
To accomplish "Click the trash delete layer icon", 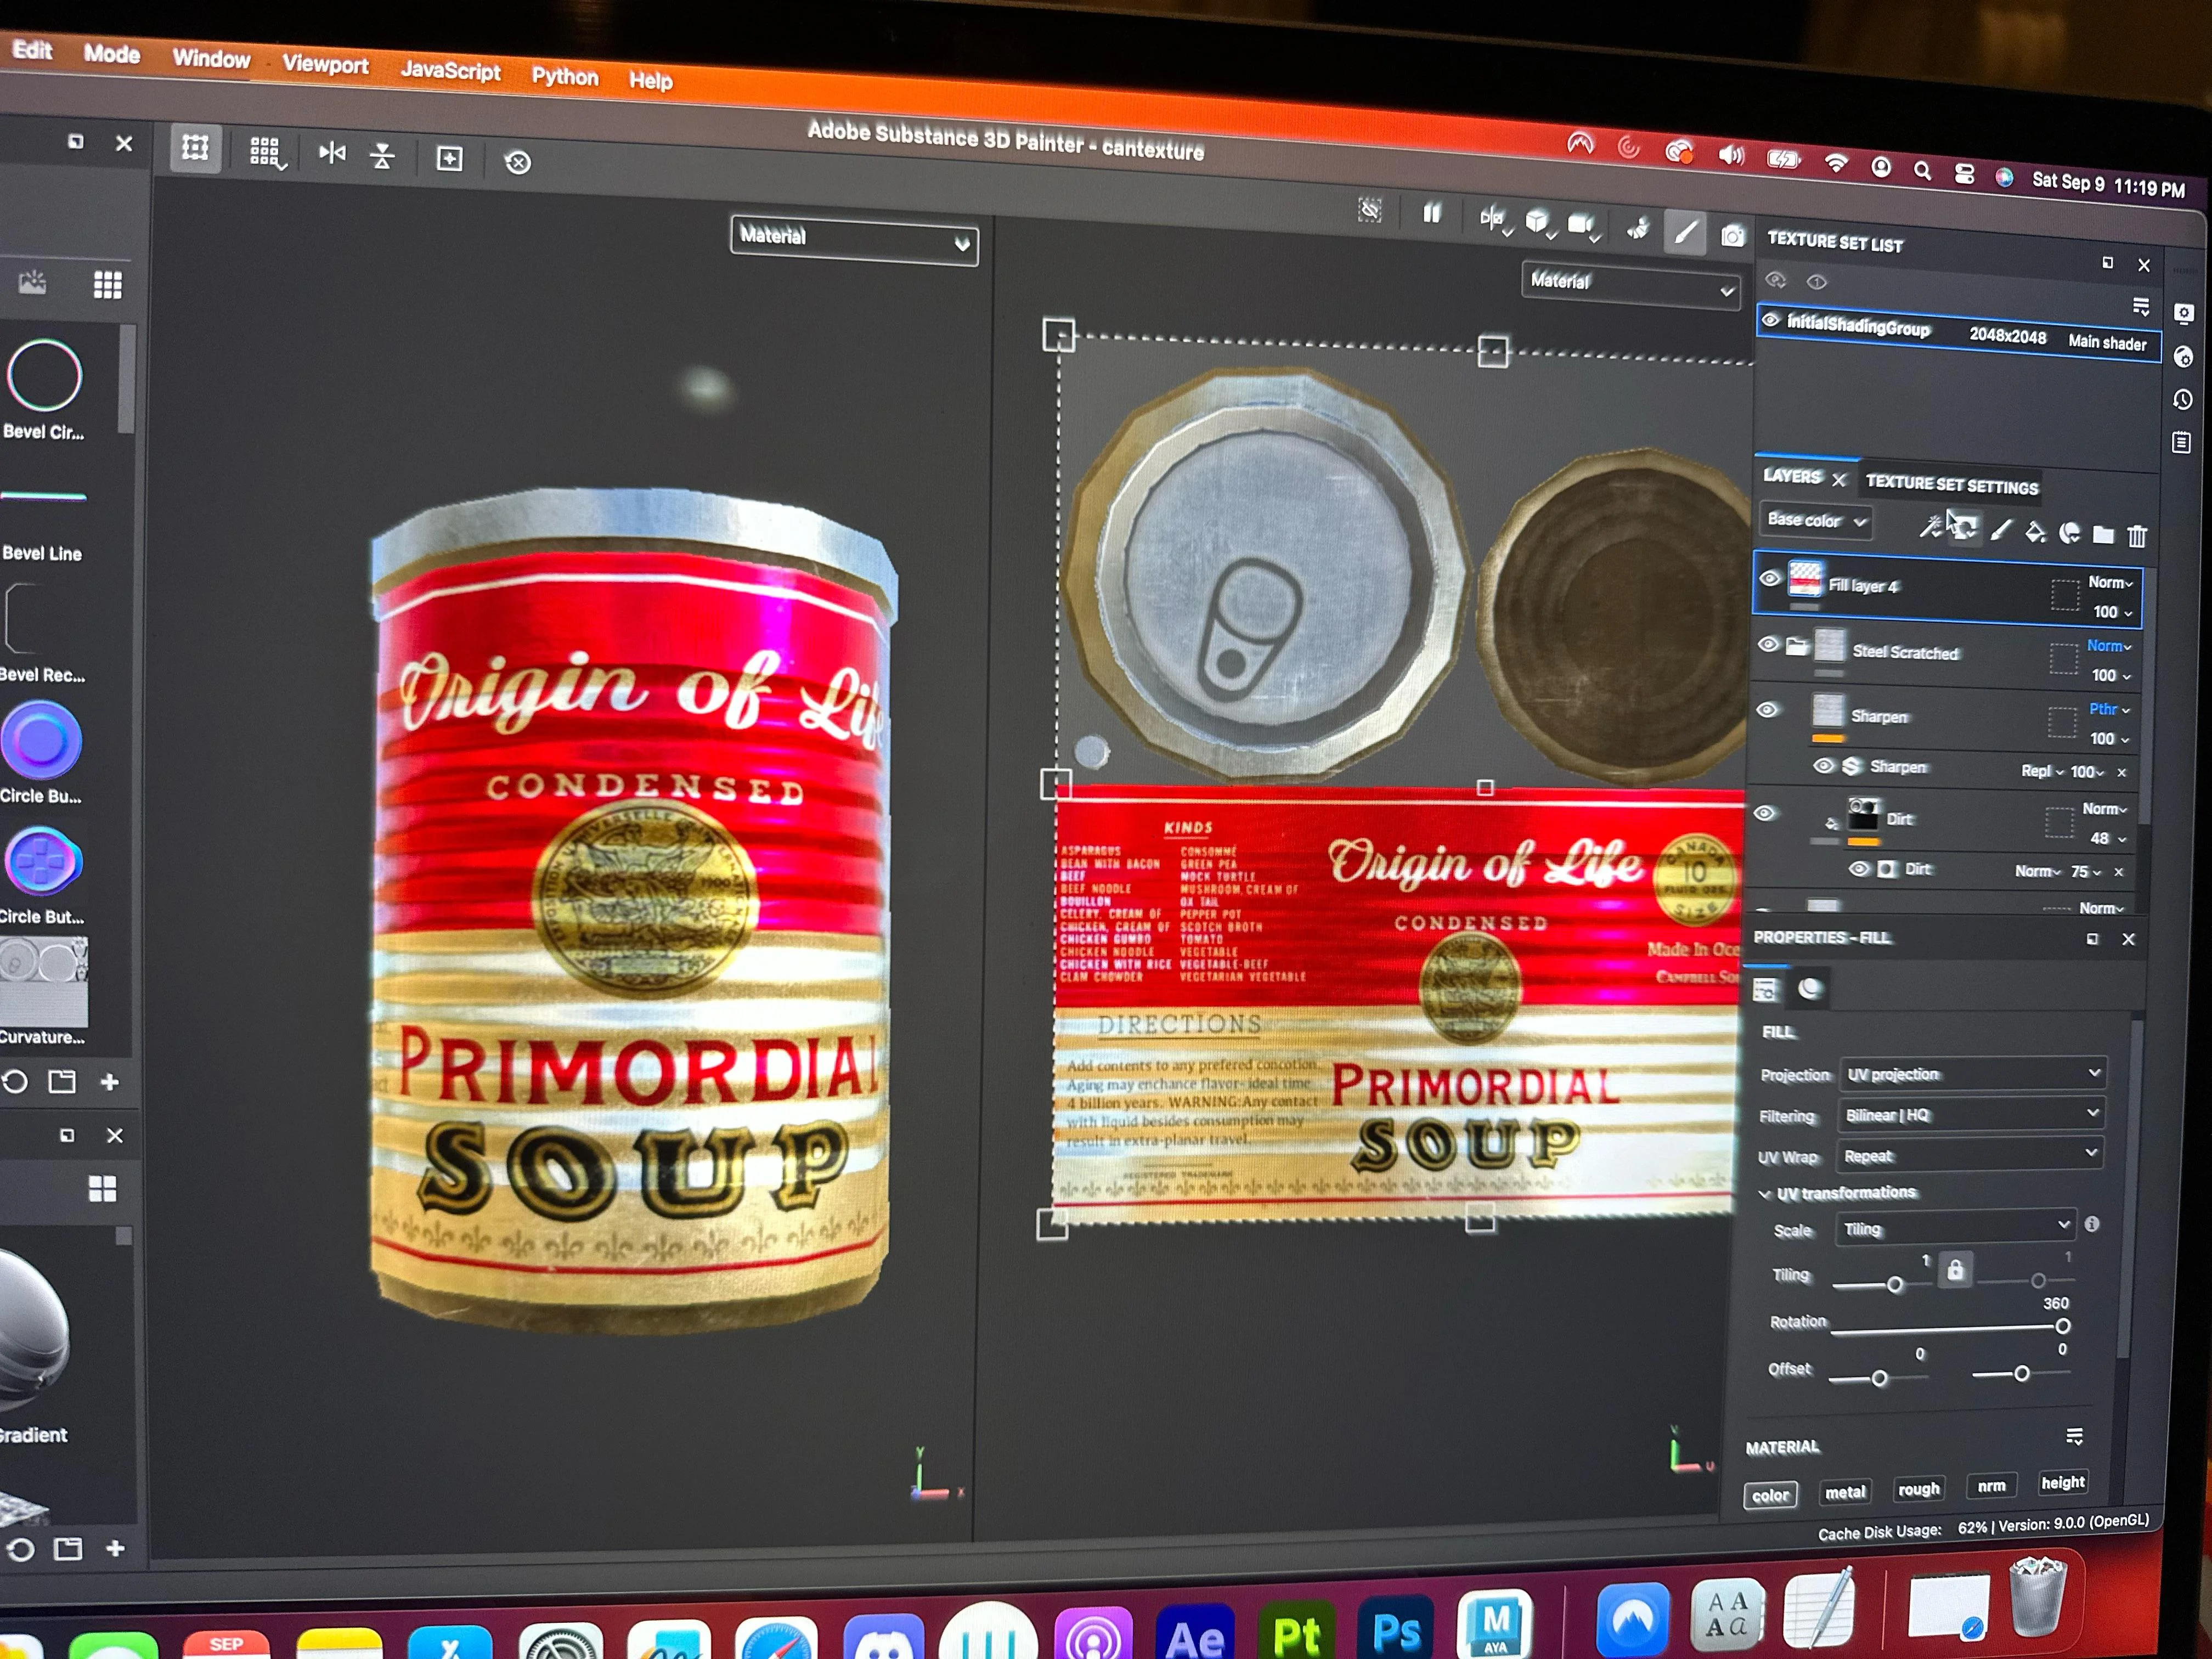I will click(x=2137, y=536).
